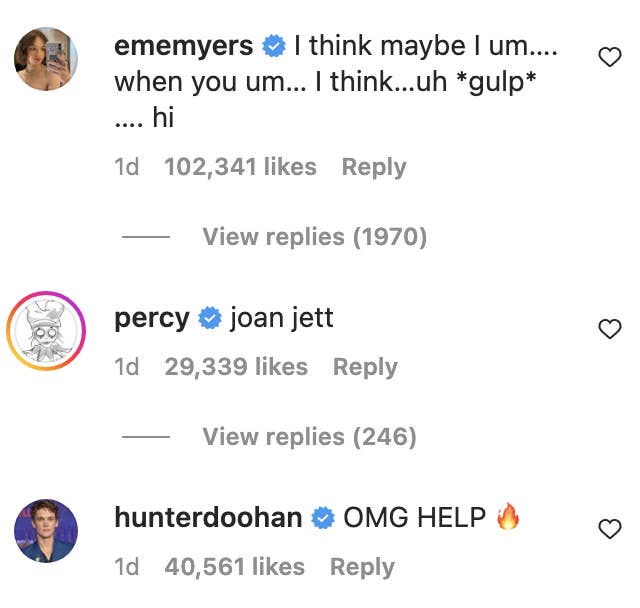Click hunterdoohan's verified badge
The height and width of the screenshot is (608, 640).
[323, 518]
